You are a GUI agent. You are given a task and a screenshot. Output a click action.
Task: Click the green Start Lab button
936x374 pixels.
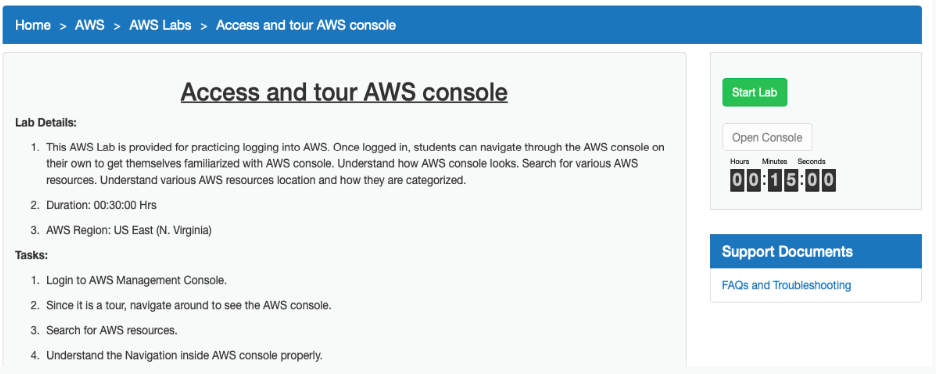pyautogui.click(x=755, y=92)
